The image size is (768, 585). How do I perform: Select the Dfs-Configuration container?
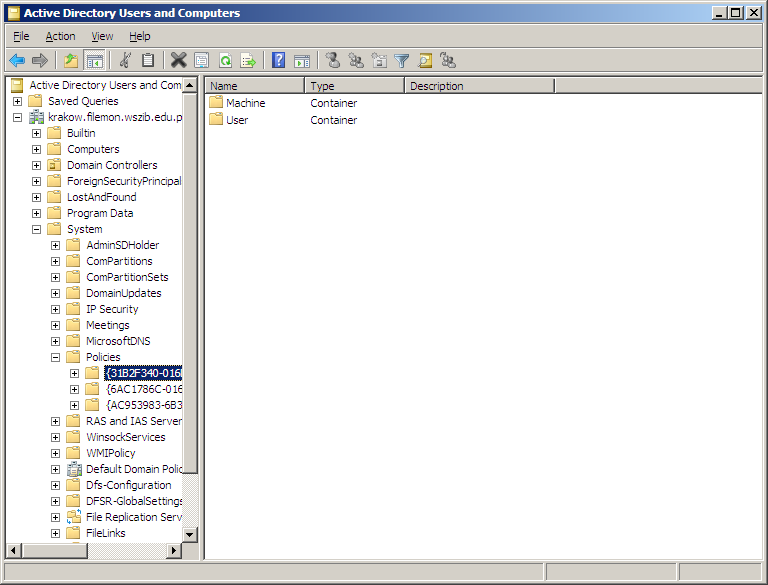pos(128,486)
